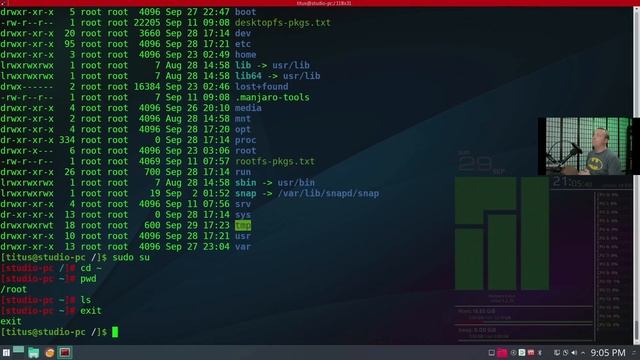Viewport: 640px width, 360px height.
Task: Click the 'lib64' symlink name
Action: (248, 76)
